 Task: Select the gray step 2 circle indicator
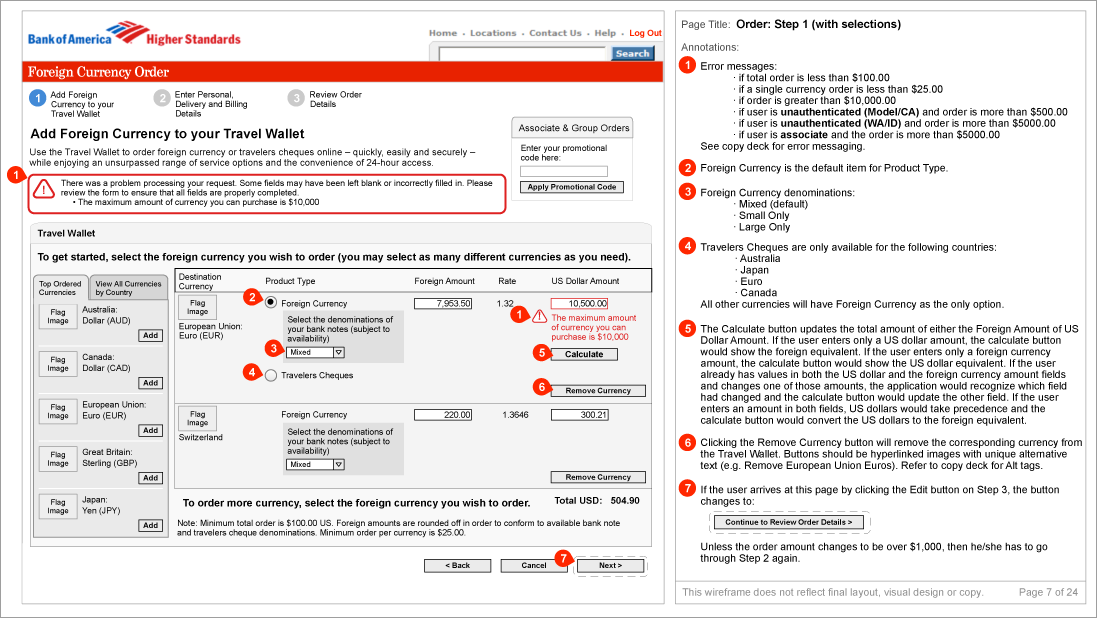(x=162, y=98)
